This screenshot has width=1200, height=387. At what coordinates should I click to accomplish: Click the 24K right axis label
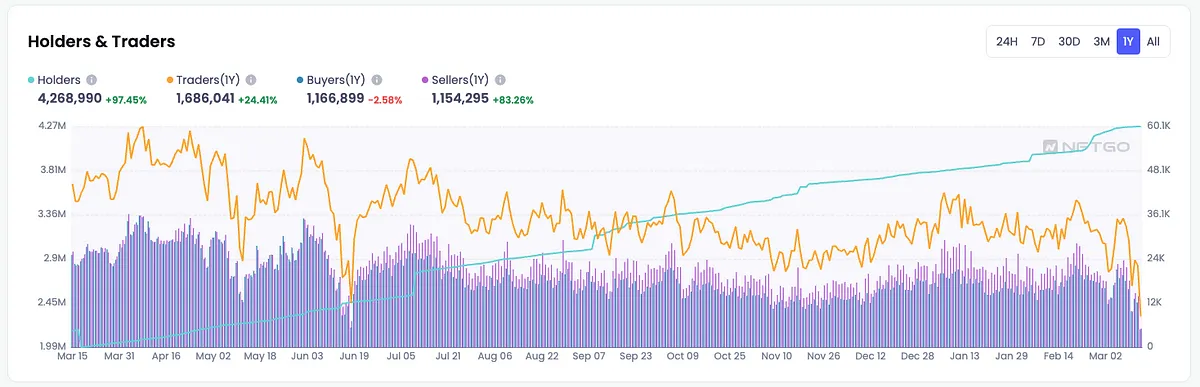click(1157, 258)
